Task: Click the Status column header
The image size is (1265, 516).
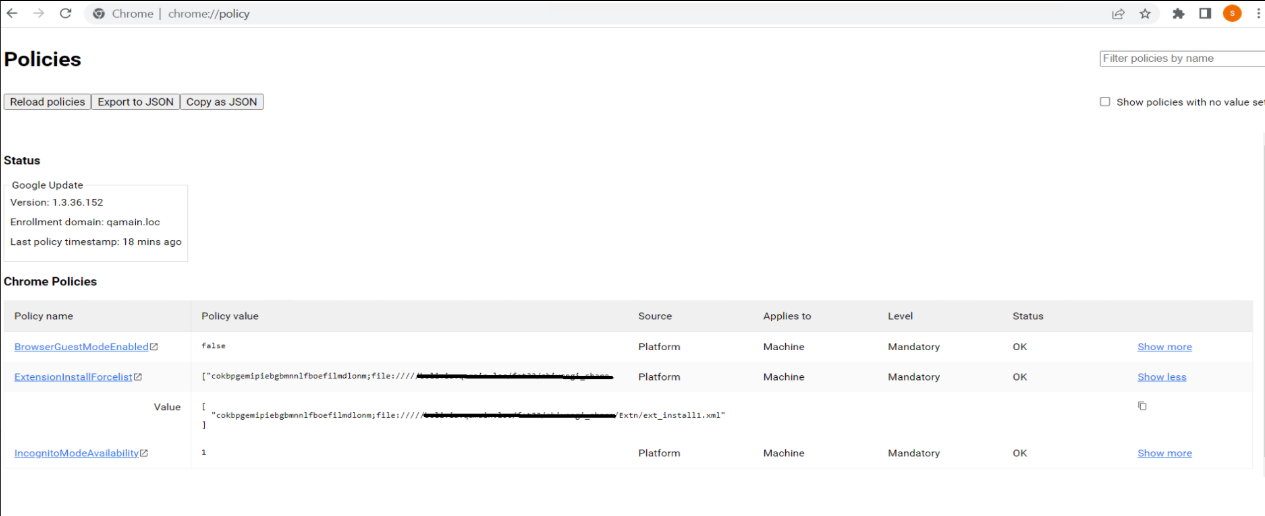Action: click(x=1028, y=316)
